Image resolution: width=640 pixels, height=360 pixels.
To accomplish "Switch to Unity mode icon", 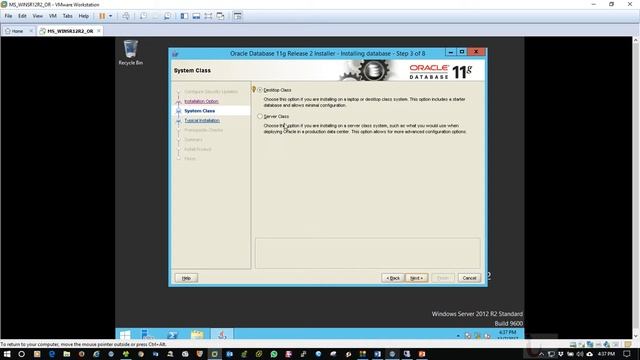I will click(x=220, y=16).
